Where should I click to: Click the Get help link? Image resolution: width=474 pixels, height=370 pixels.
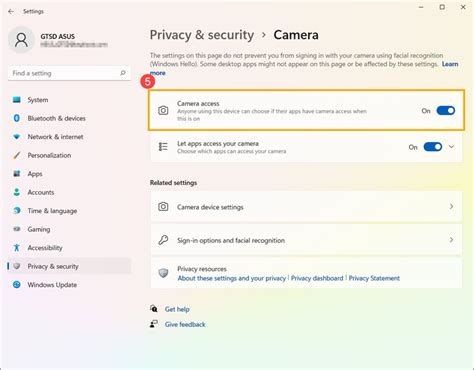pyautogui.click(x=177, y=309)
